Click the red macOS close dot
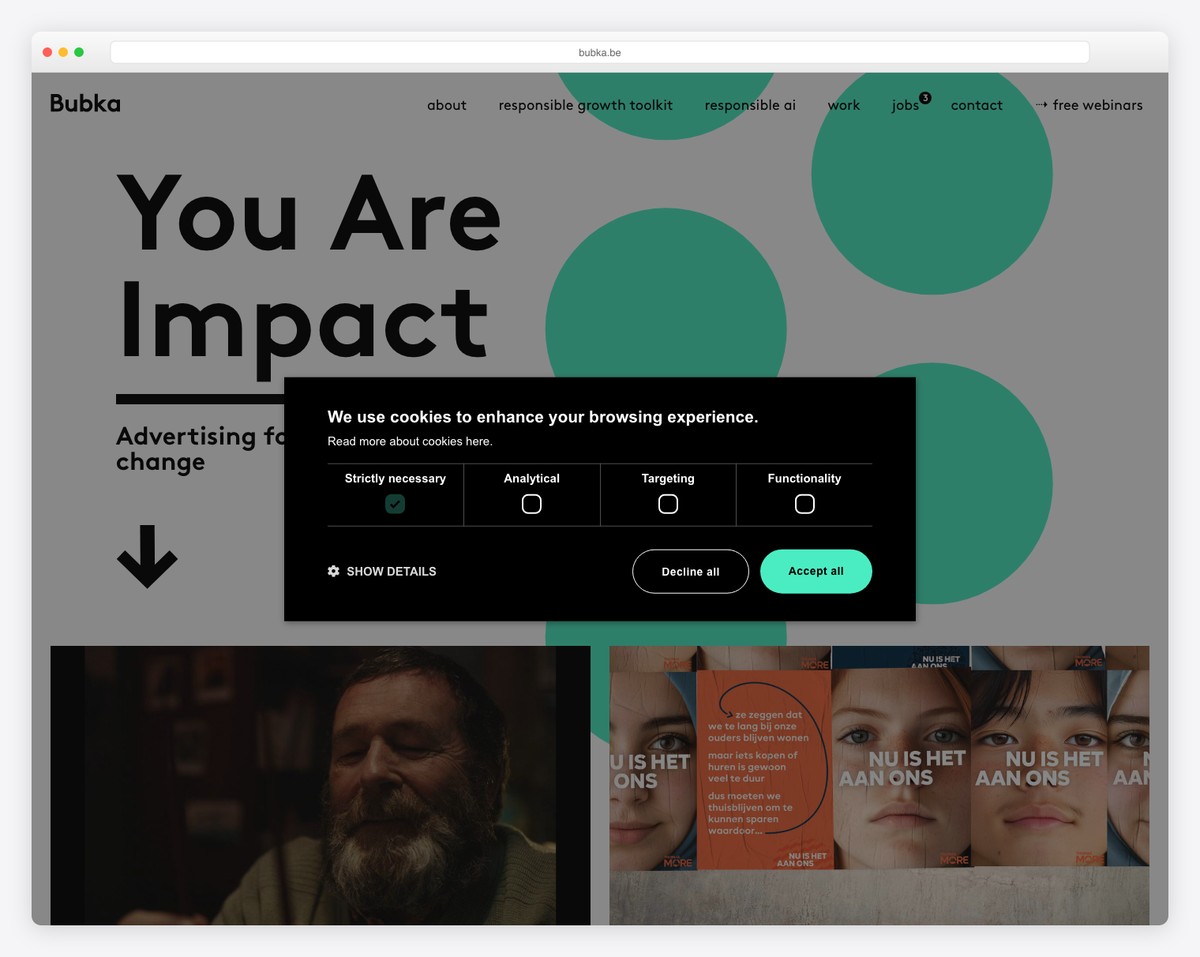The image size is (1200, 957). pos(47,52)
